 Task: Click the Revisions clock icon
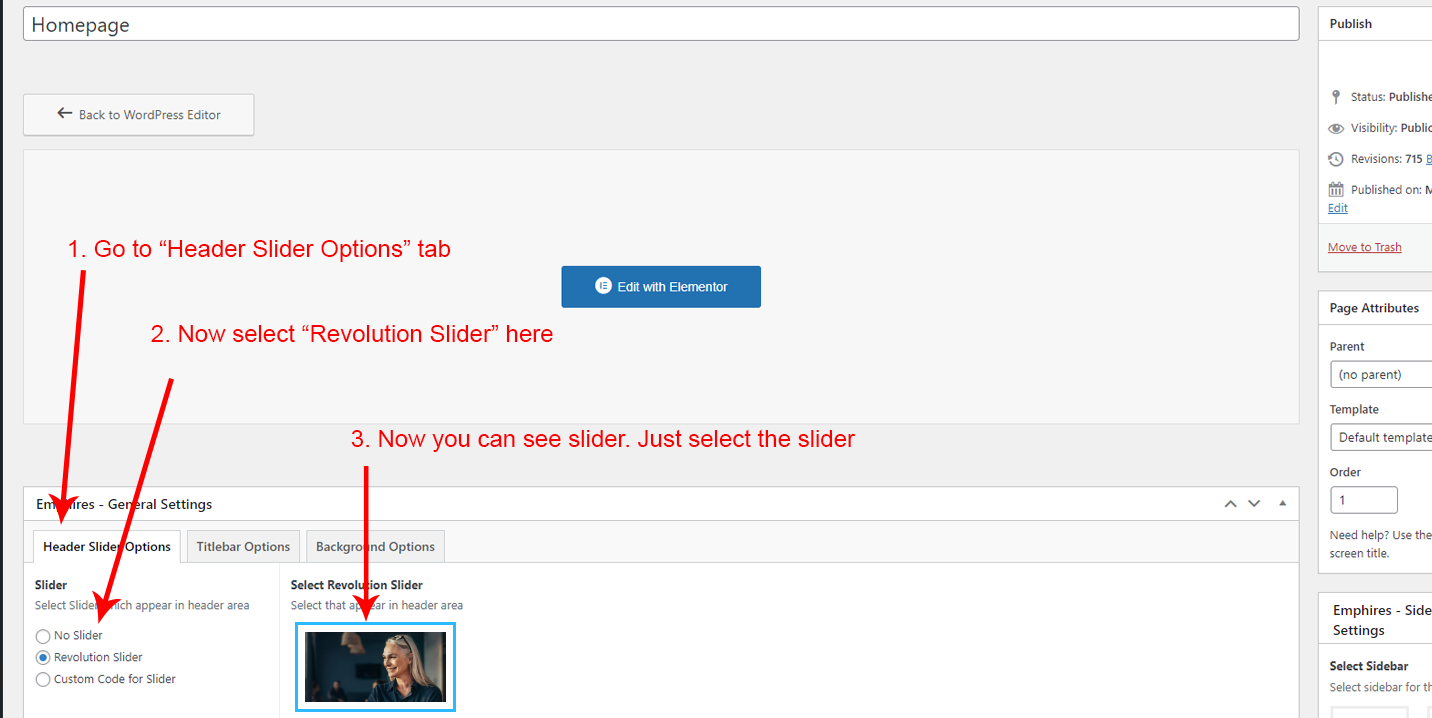(x=1336, y=159)
